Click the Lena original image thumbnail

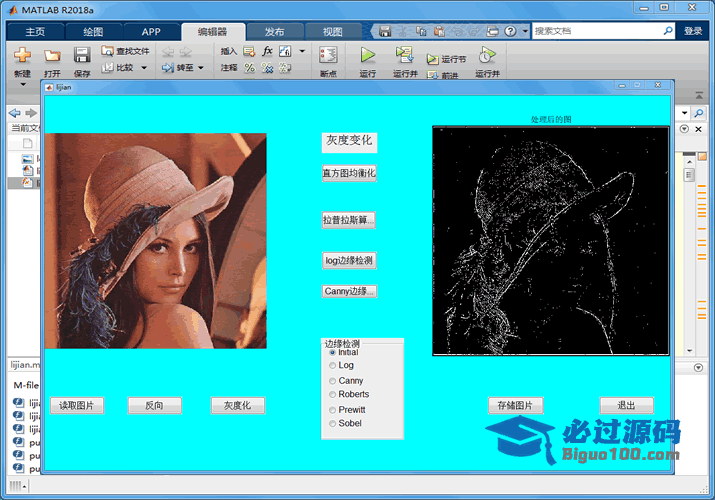click(x=155, y=241)
